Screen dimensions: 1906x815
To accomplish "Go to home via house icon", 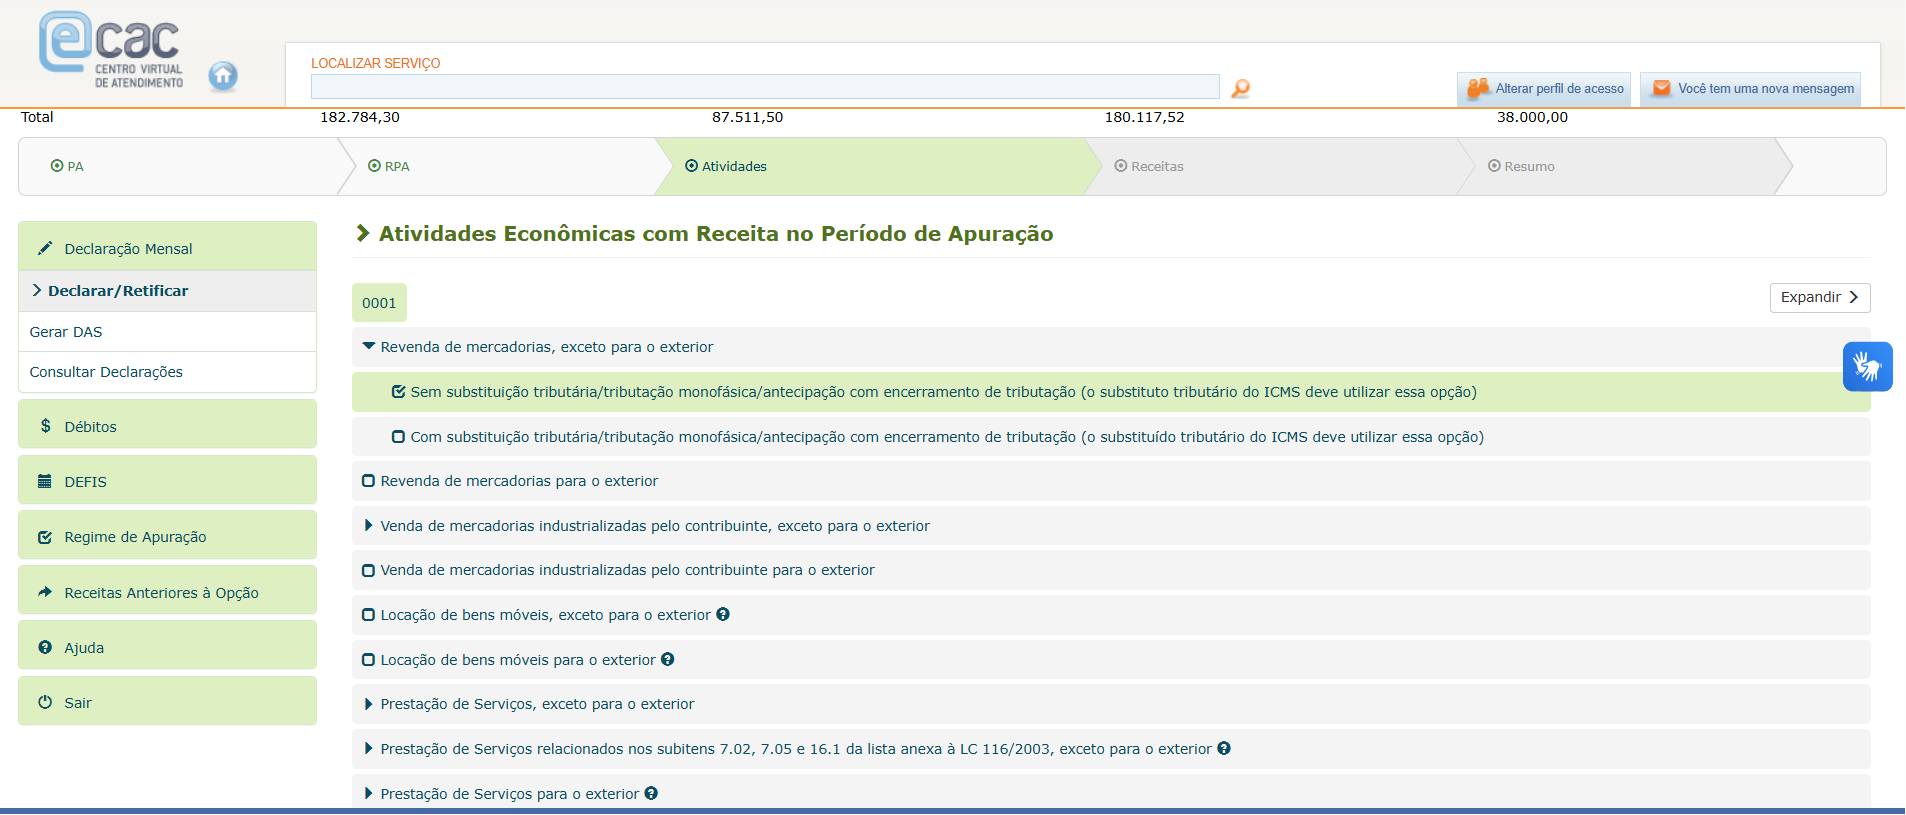I will point(223,76).
